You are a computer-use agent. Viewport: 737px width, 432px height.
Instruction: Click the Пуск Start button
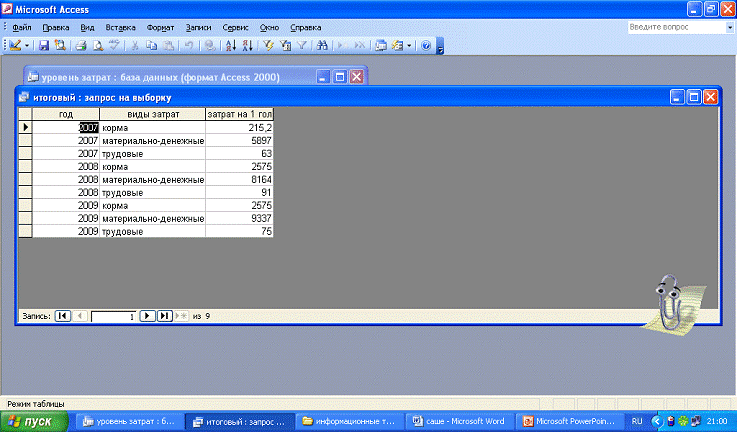pos(37,422)
